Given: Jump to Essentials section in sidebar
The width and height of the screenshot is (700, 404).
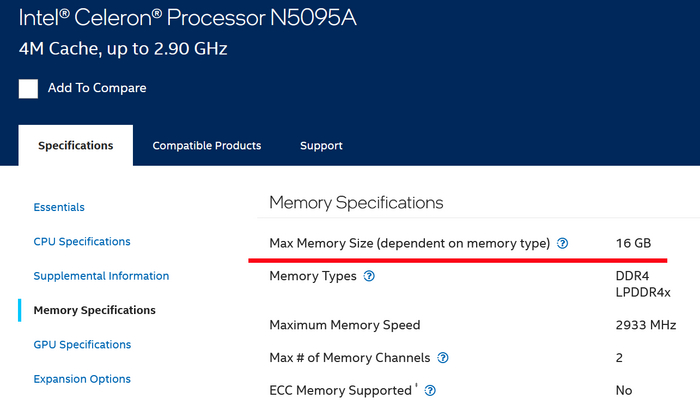Looking at the screenshot, I should [x=59, y=207].
